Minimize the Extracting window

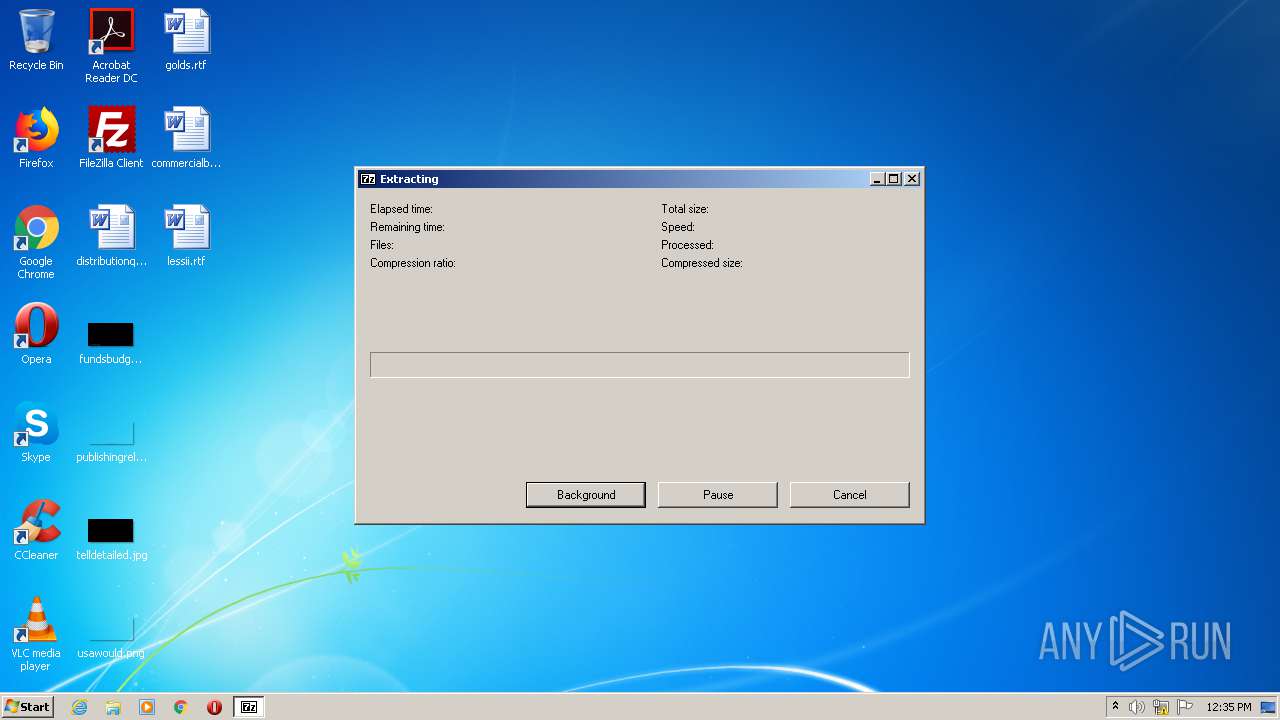click(877, 179)
